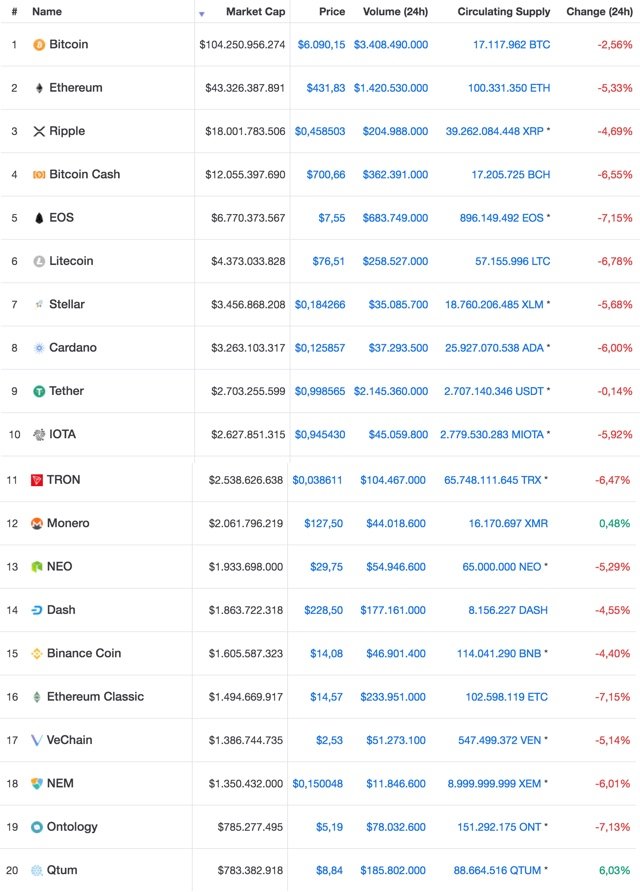Select the TRON red logo icon

38,480
